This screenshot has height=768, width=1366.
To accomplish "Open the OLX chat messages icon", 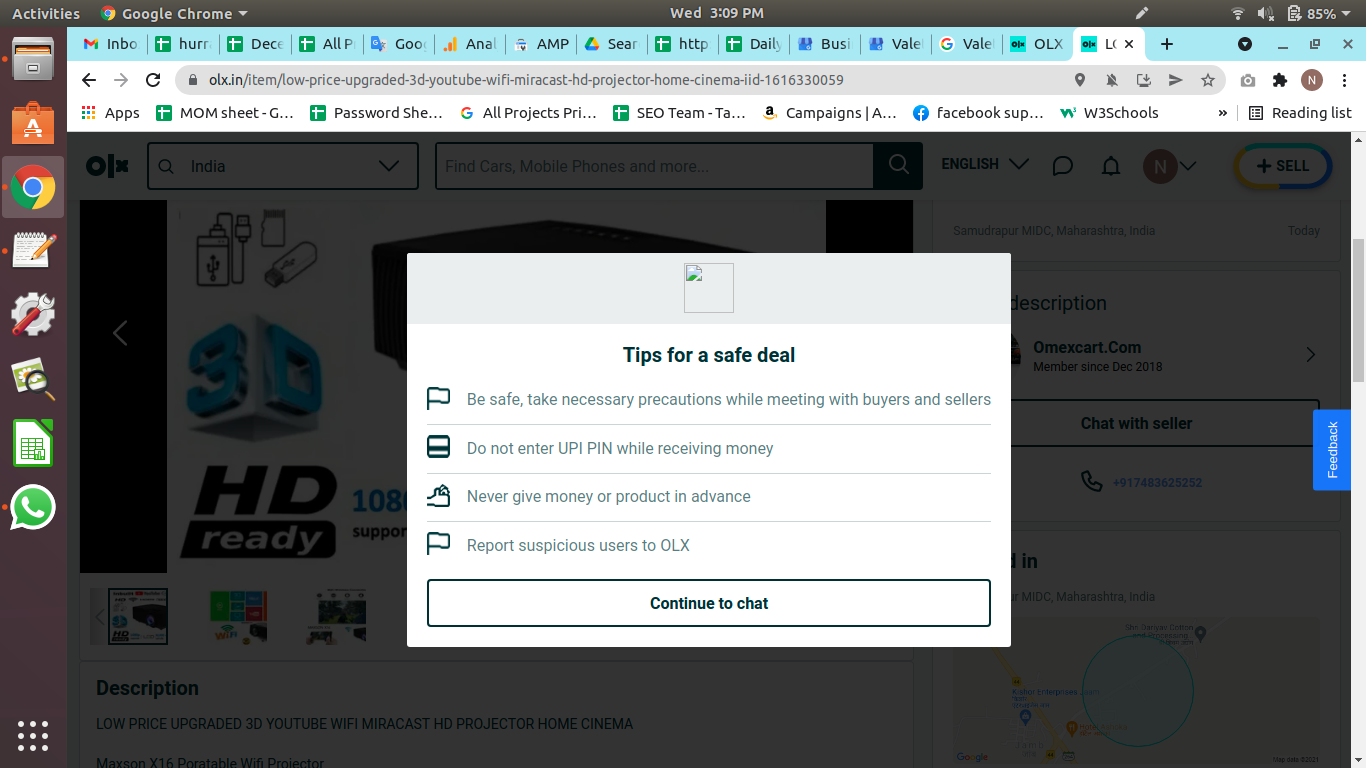I will 1062,166.
